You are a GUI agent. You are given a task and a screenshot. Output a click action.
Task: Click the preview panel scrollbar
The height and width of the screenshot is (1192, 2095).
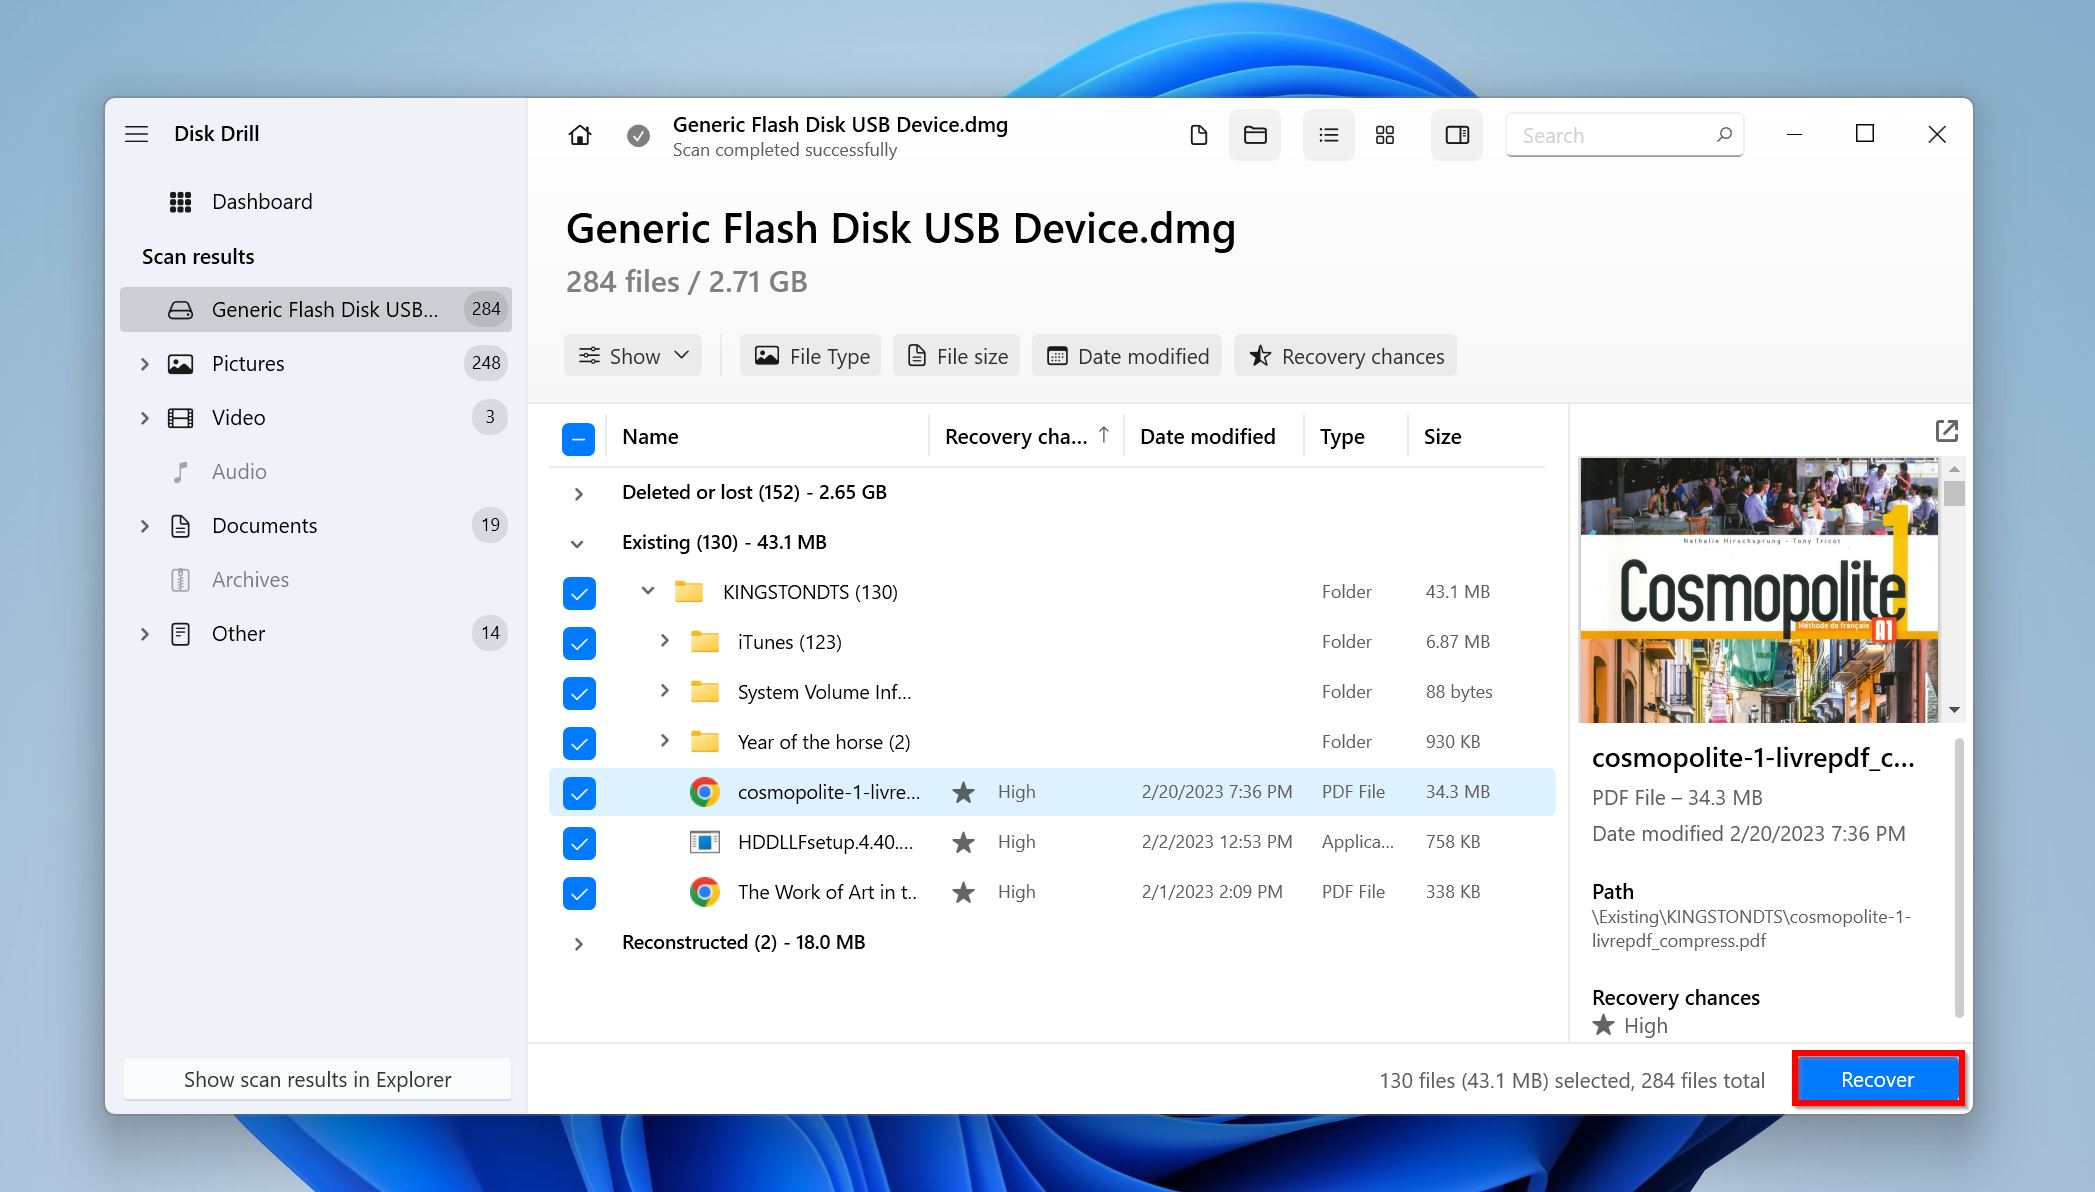pos(1958,878)
